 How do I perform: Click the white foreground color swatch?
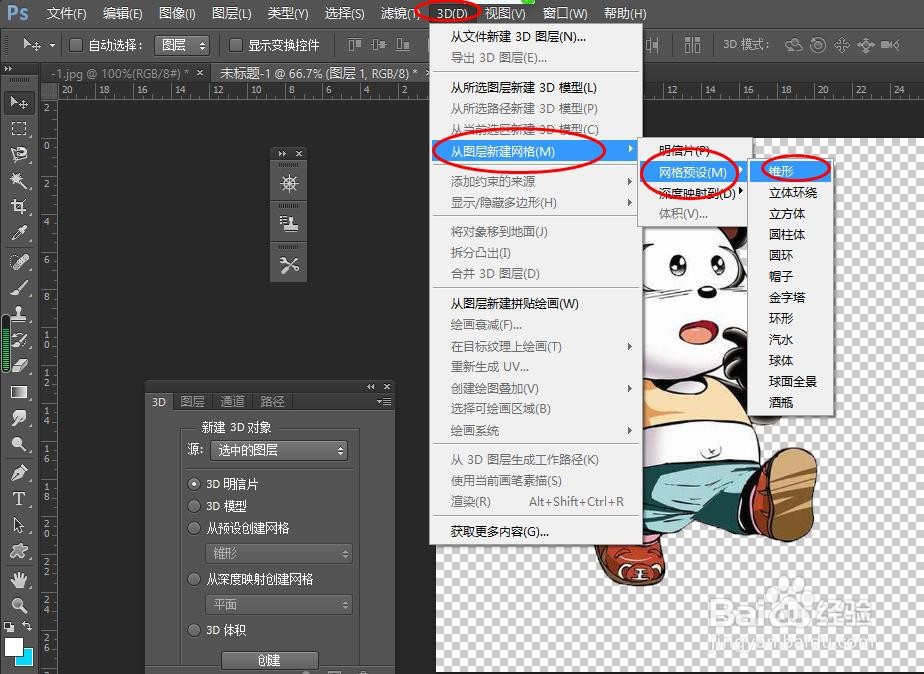13,646
